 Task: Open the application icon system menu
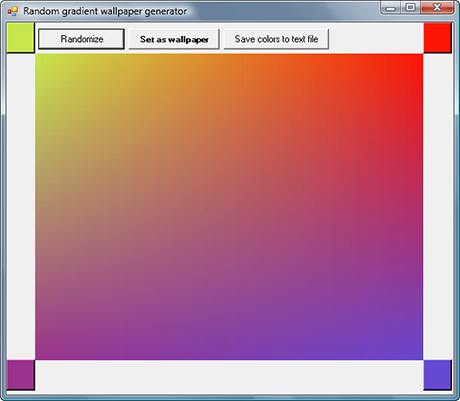(x=13, y=11)
